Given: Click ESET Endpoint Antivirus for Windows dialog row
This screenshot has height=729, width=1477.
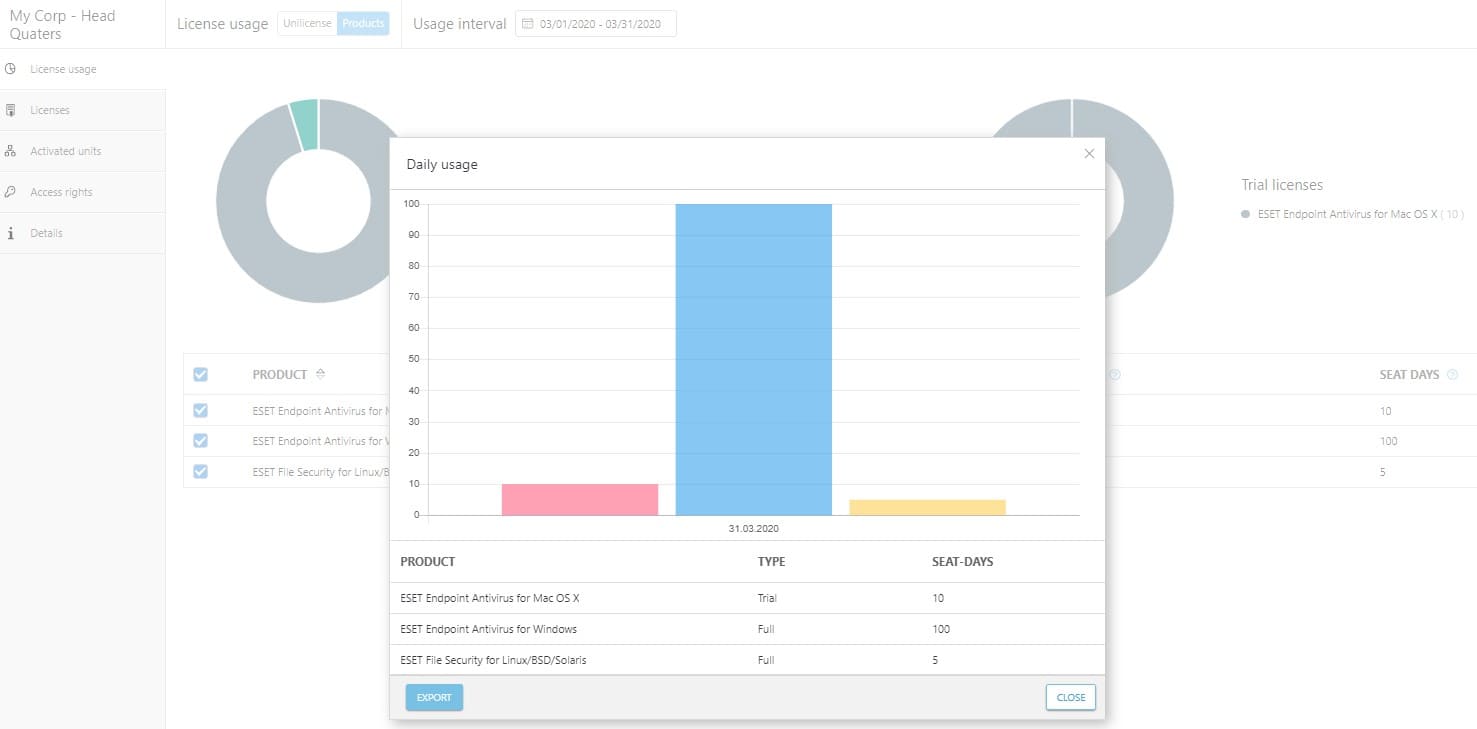Looking at the screenshot, I should tap(748, 629).
